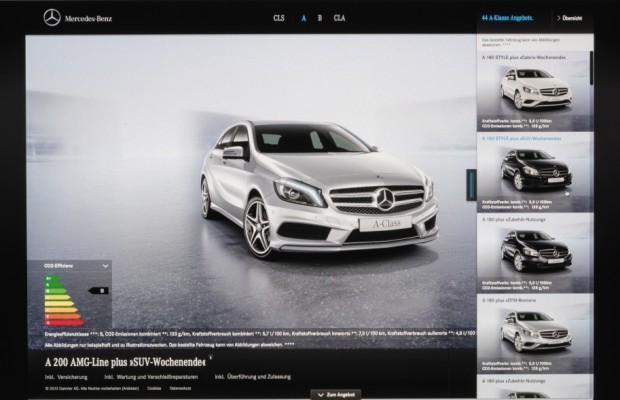
Task: Click the A 180 STYLE plus Cabrio-Wochenende title
Action: click(x=524, y=58)
